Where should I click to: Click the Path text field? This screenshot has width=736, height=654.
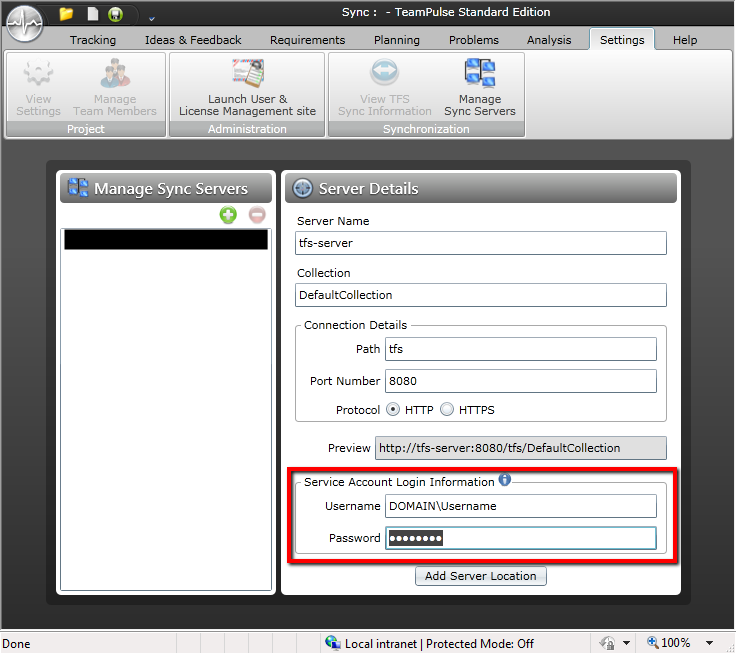(521, 349)
